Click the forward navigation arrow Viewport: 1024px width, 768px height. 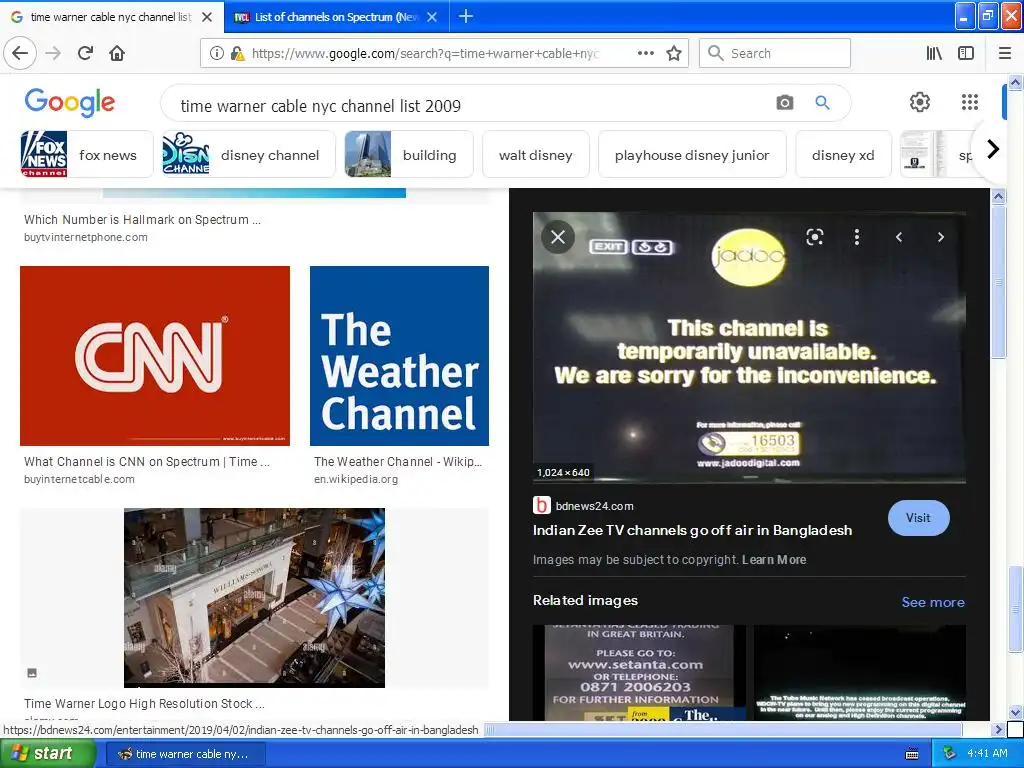click(x=53, y=53)
